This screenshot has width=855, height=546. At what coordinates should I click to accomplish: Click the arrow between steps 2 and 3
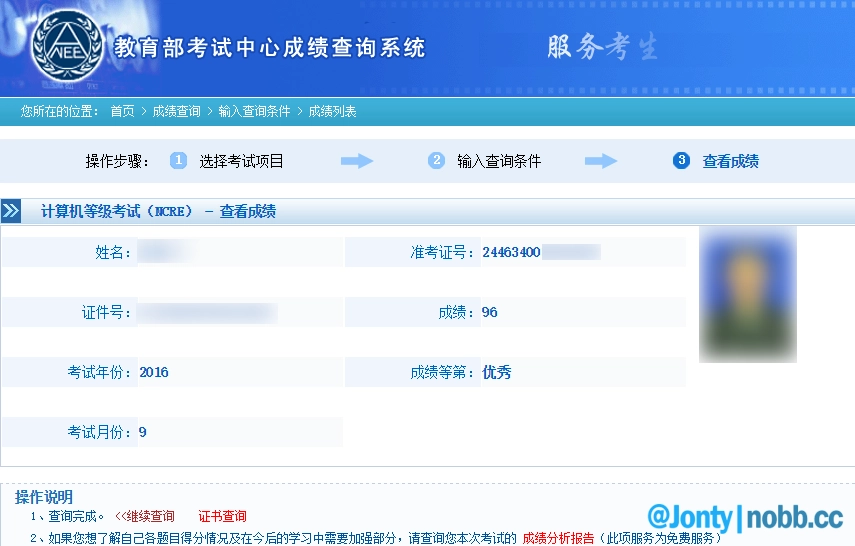(601, 161)
